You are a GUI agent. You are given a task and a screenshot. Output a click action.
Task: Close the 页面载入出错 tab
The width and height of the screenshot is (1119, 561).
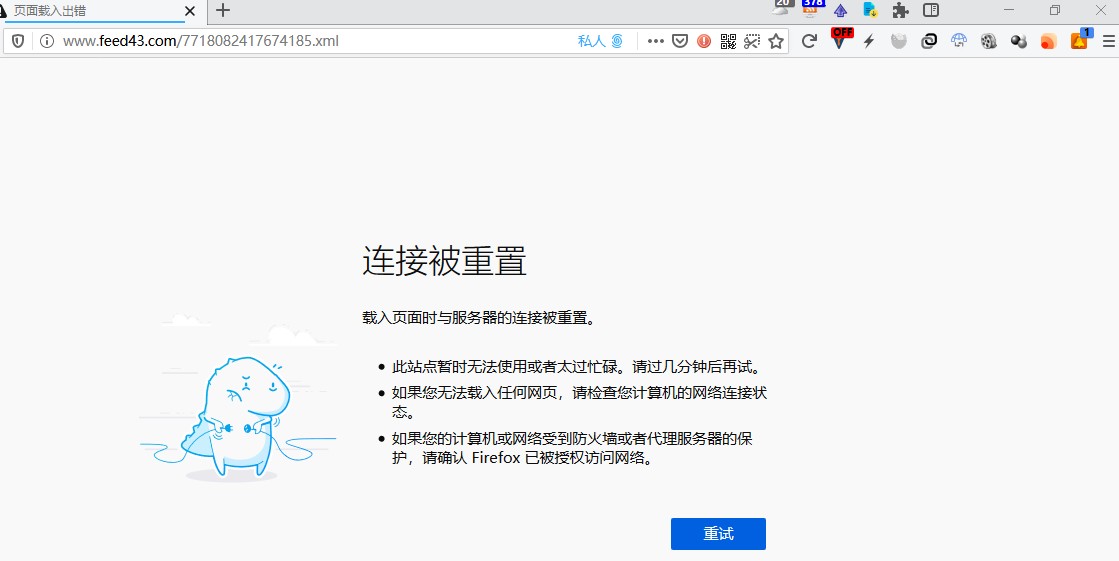(189, 11)
